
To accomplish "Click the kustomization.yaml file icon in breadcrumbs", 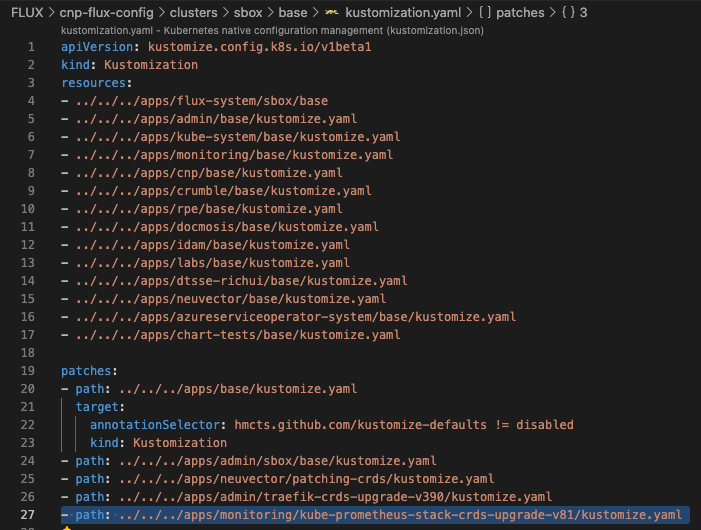I will pos(335,13).
